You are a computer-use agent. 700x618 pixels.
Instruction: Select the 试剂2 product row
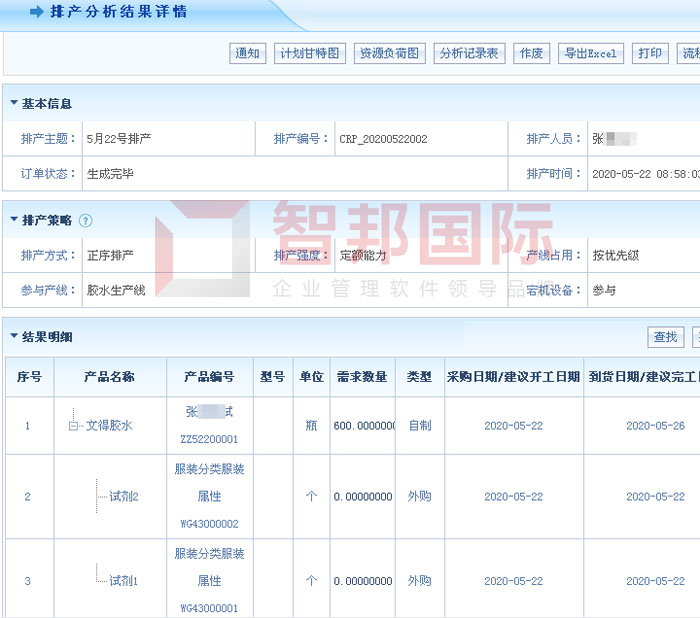[123, 497]
